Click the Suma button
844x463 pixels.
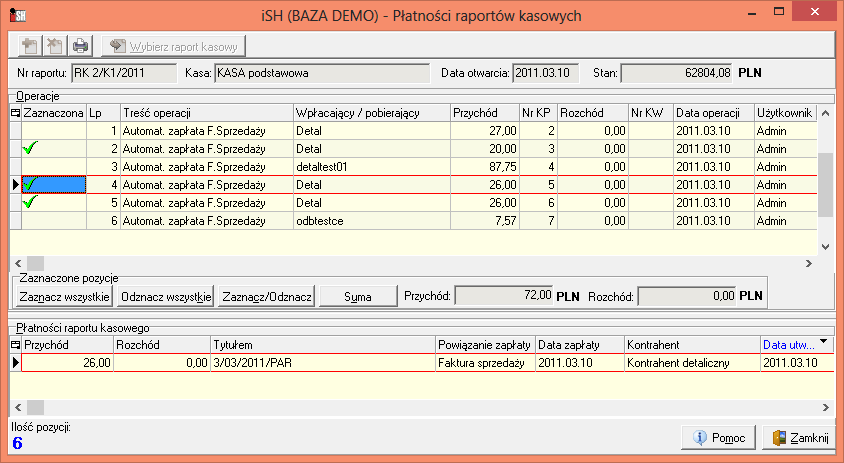[x=358, y=297]
